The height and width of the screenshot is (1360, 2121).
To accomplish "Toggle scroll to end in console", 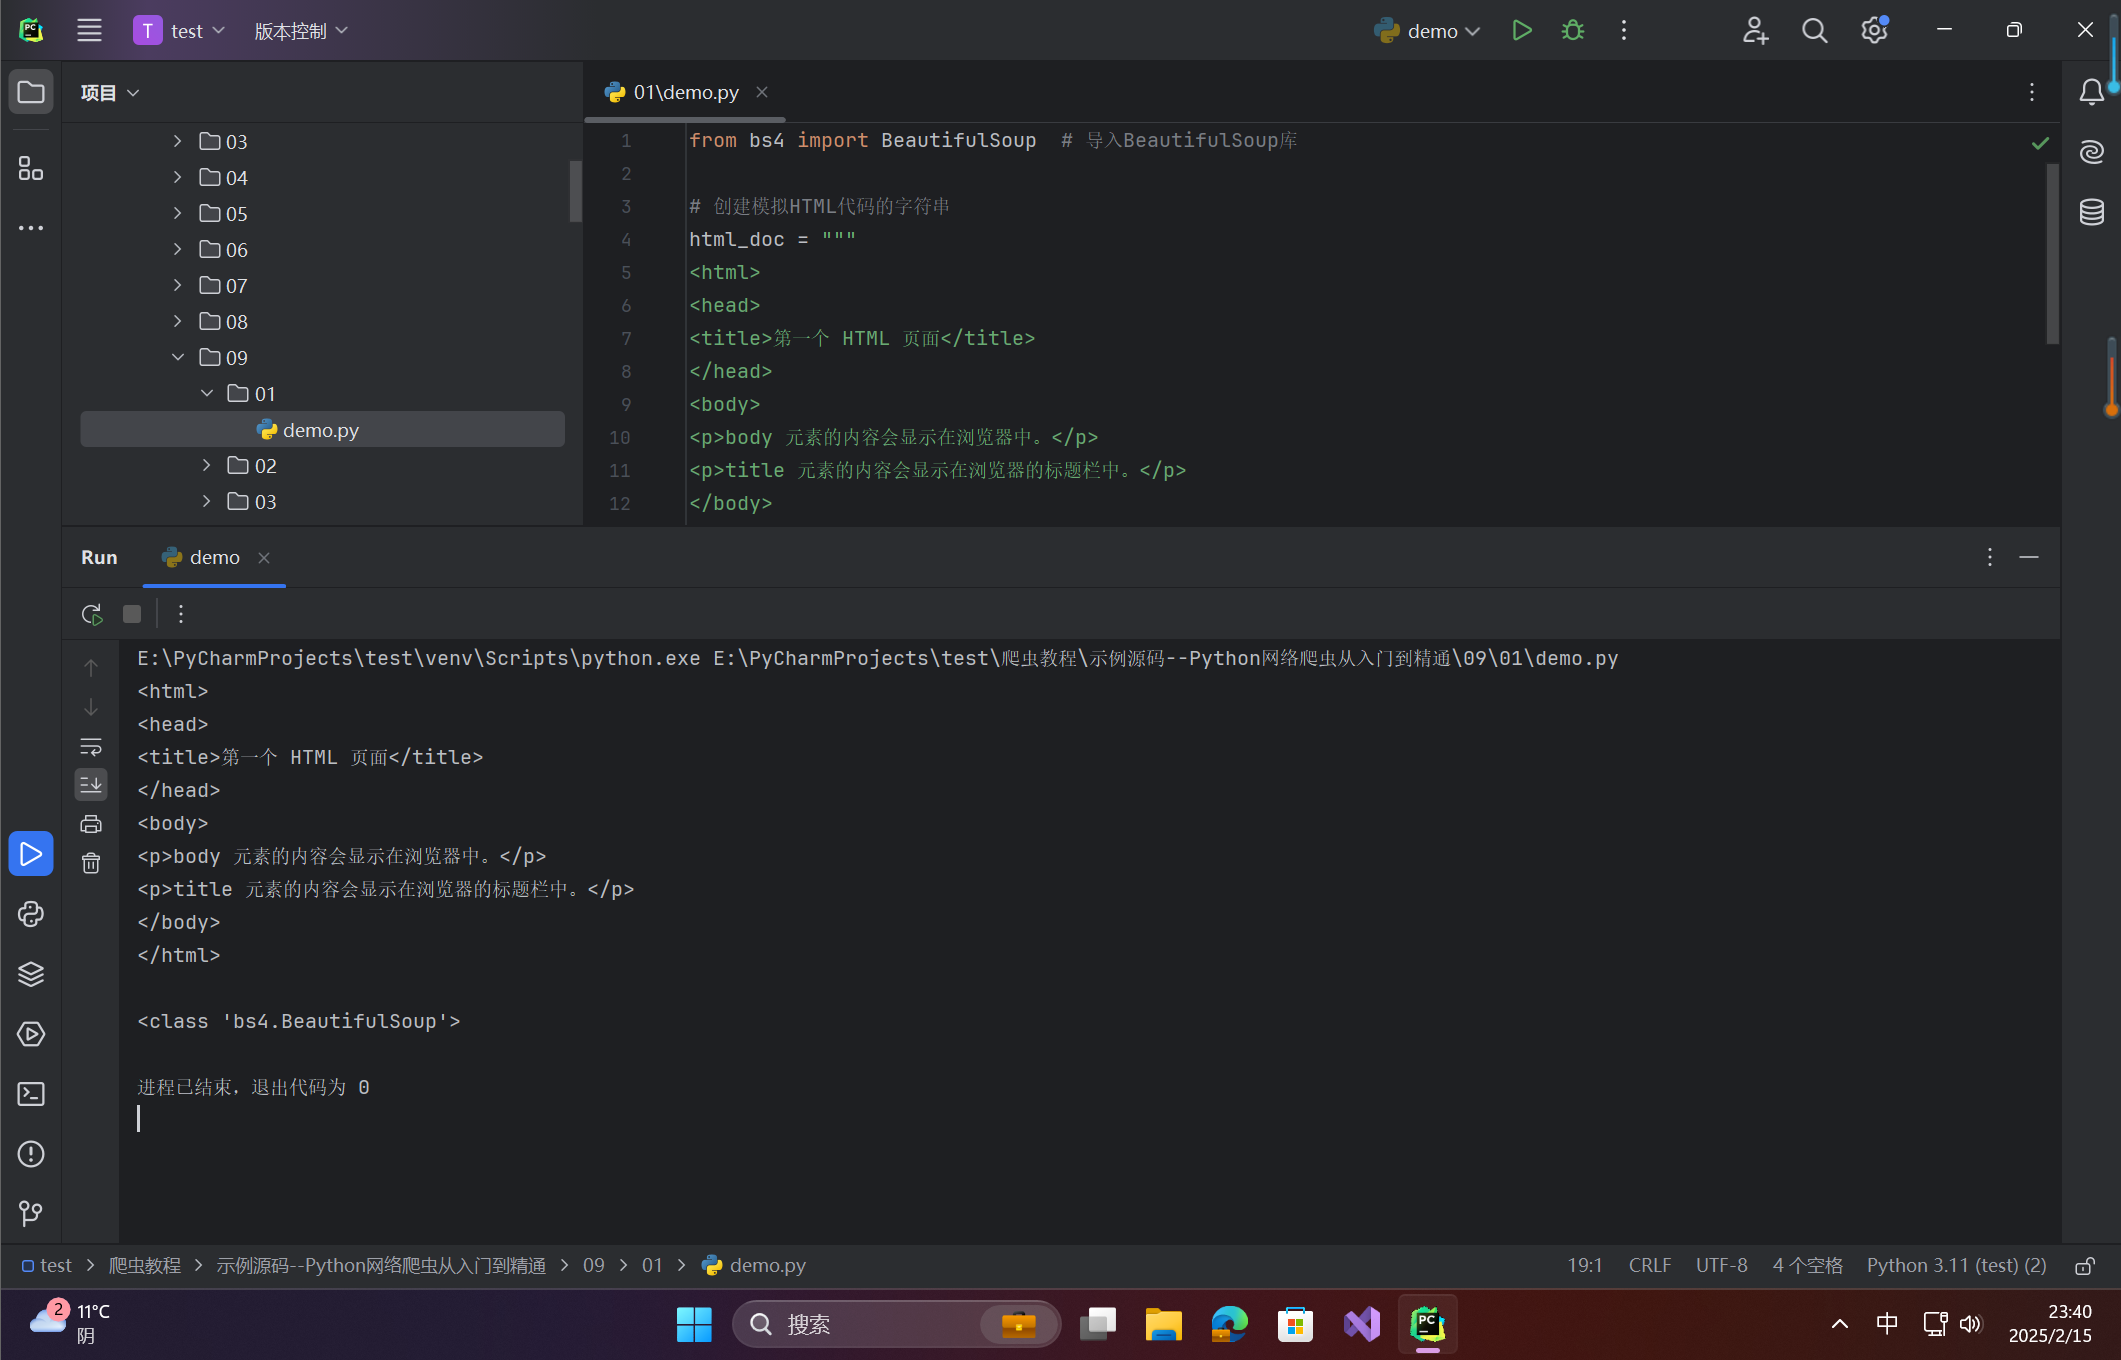I will [x=91, y=785].
